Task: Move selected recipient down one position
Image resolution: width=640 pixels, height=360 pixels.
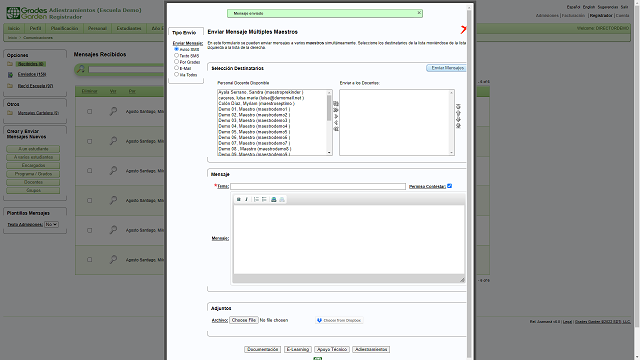Action: tap(458, 120)
